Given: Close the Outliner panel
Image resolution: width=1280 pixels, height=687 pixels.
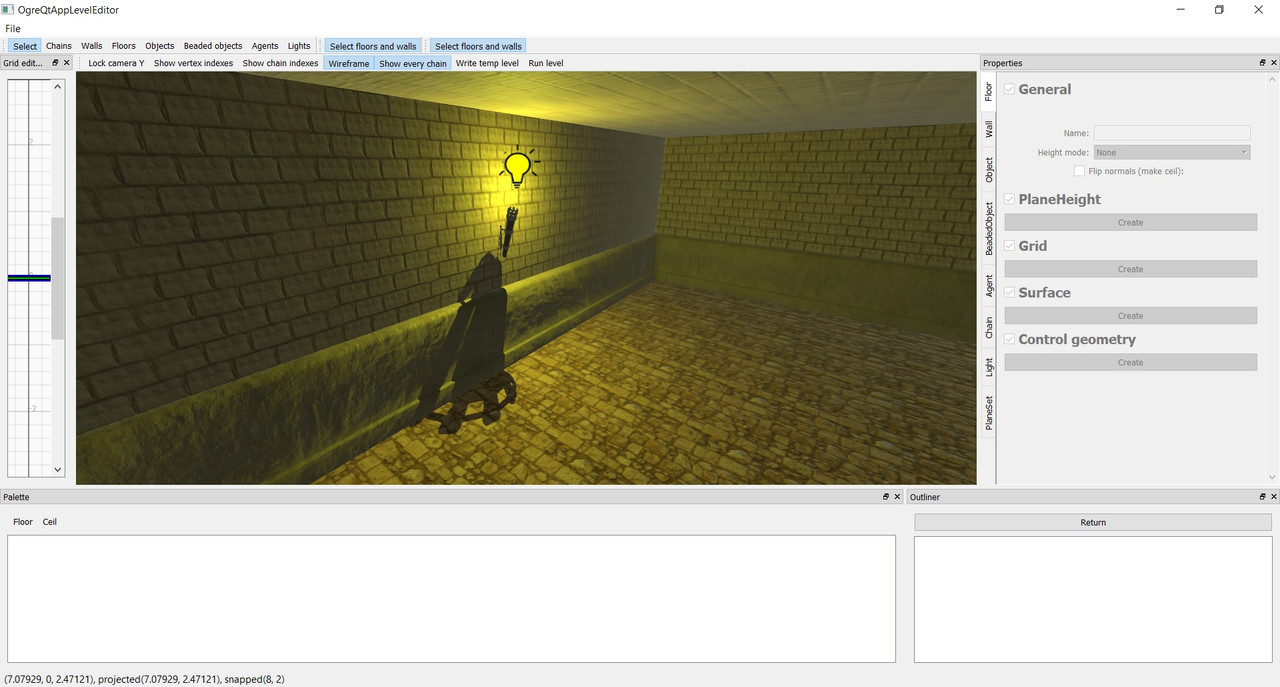Looking at the screenshot, I should pos(1274,497).
